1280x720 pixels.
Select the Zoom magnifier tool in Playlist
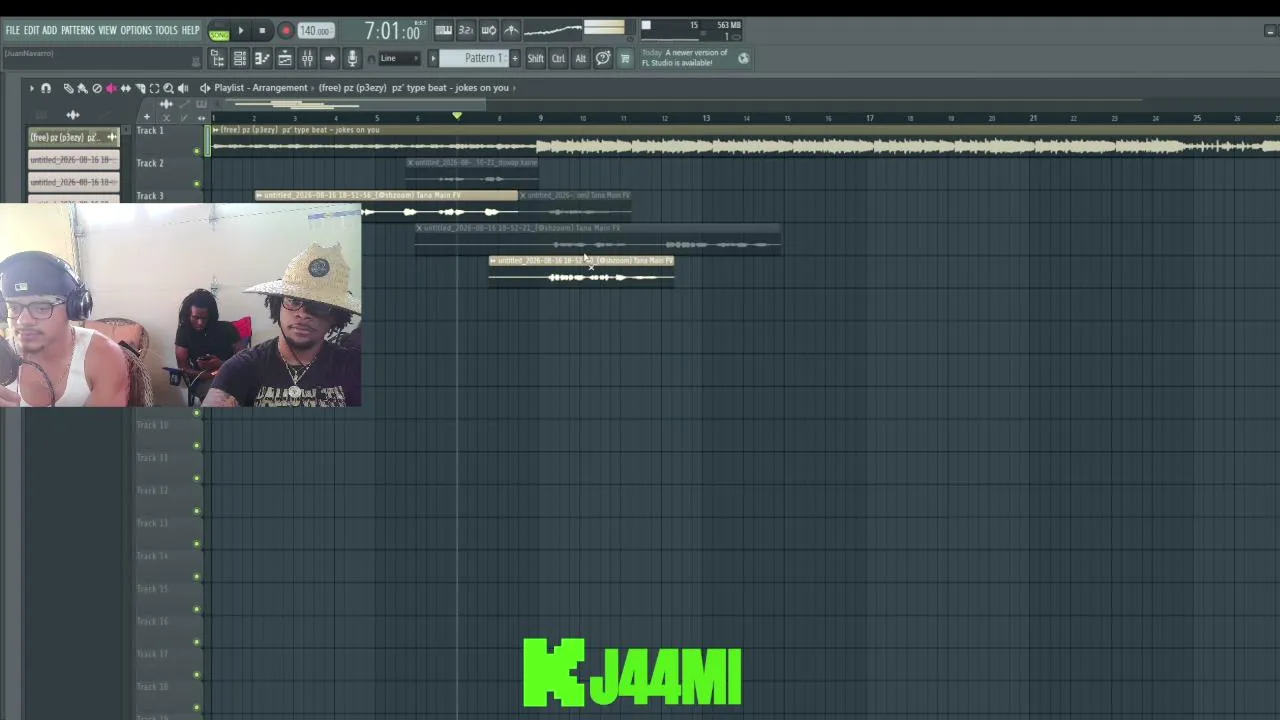click(x=168, y=88)
